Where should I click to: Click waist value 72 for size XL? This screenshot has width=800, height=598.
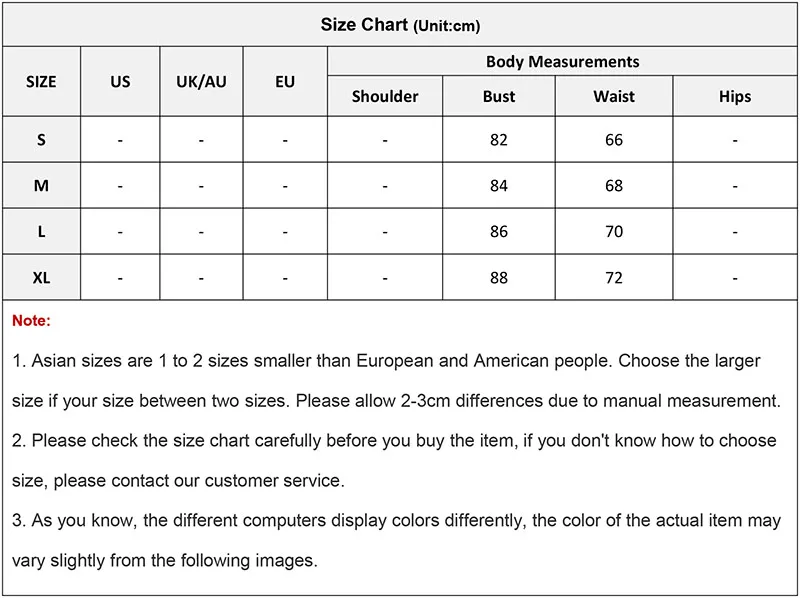pos(614,278)
